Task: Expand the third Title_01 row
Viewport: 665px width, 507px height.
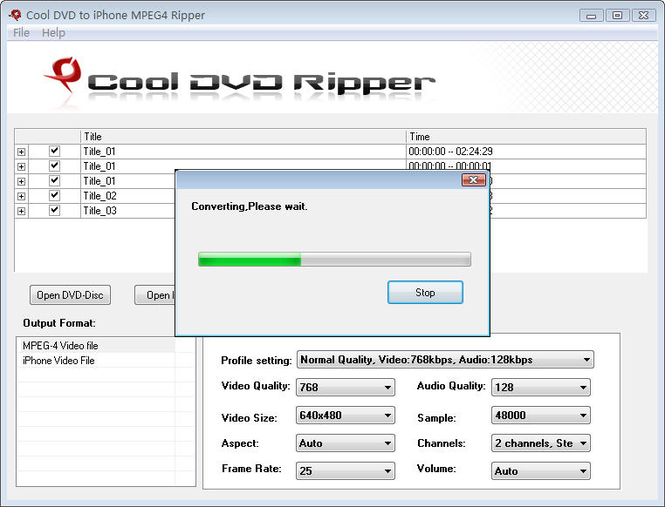Action: tap(21, 182)
